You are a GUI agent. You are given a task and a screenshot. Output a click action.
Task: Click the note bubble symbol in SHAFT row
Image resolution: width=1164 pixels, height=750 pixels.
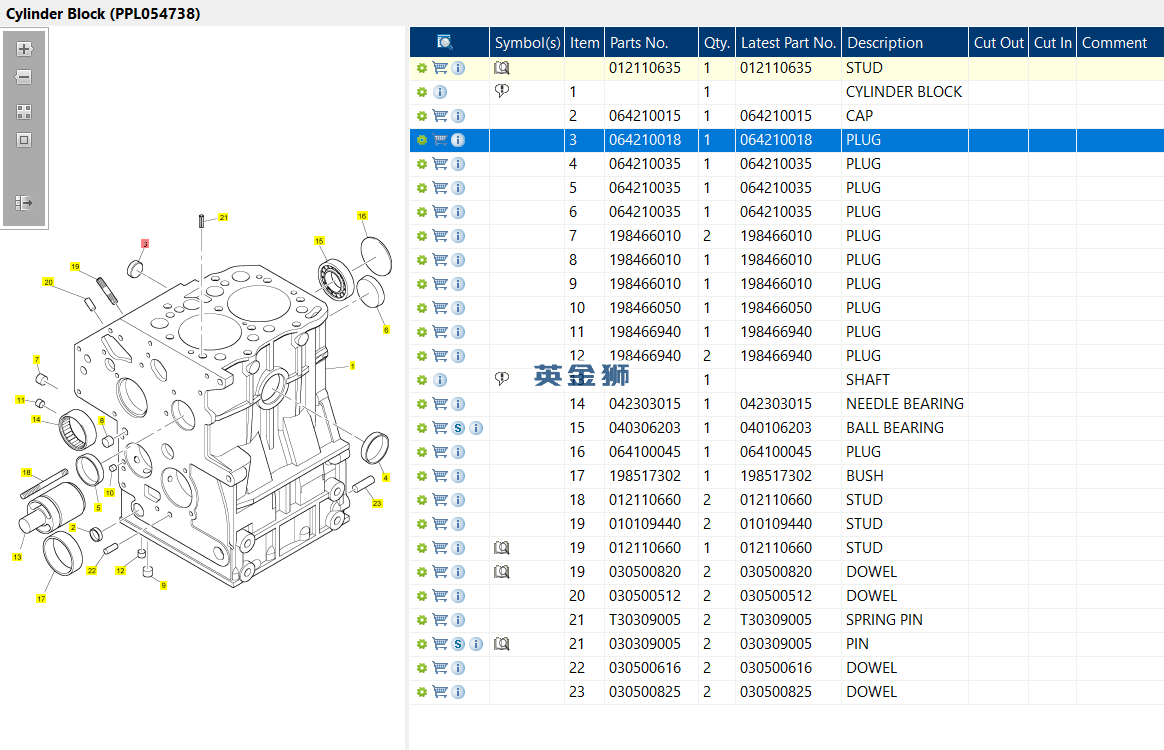[x=502, y=380]
